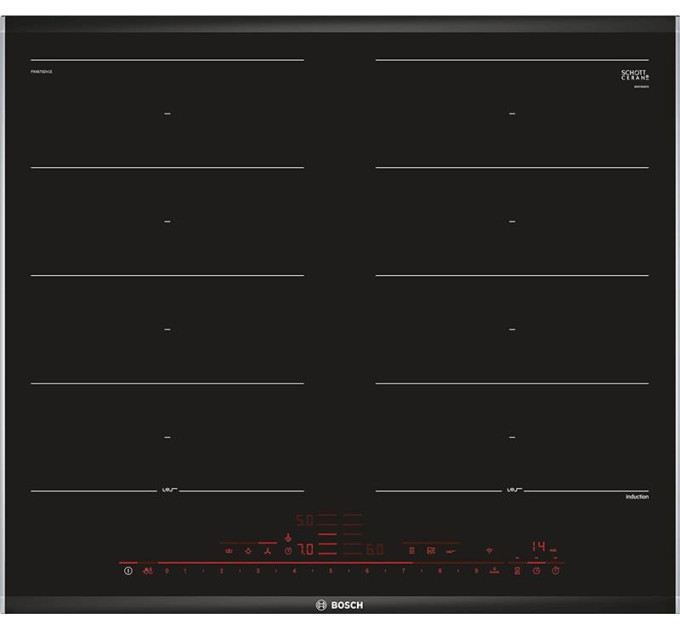
Task: Tap power level 8 on the control strip
Action: click(x=440, y=571)
